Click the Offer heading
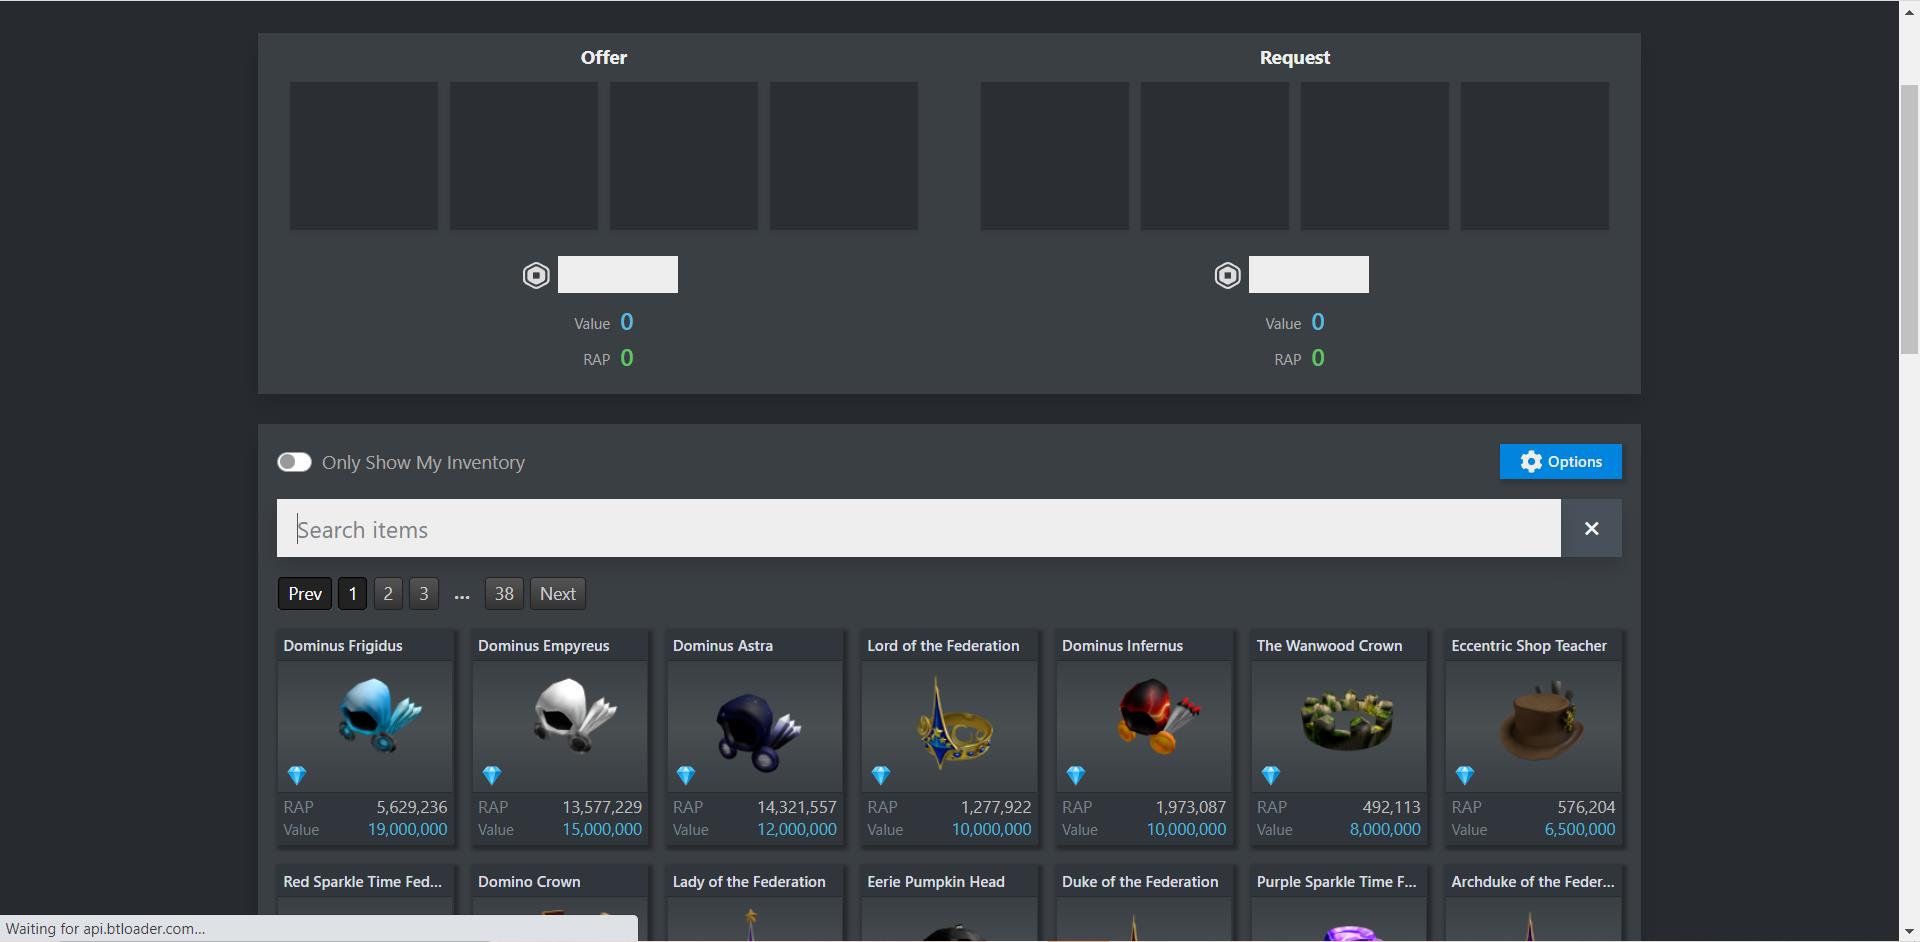 (604, 57)
